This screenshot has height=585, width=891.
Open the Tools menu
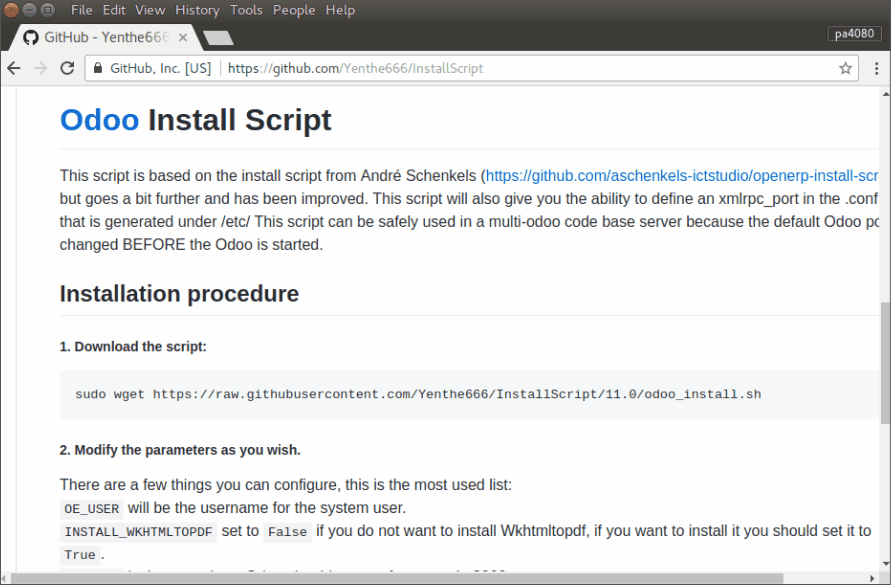point(246,10)
